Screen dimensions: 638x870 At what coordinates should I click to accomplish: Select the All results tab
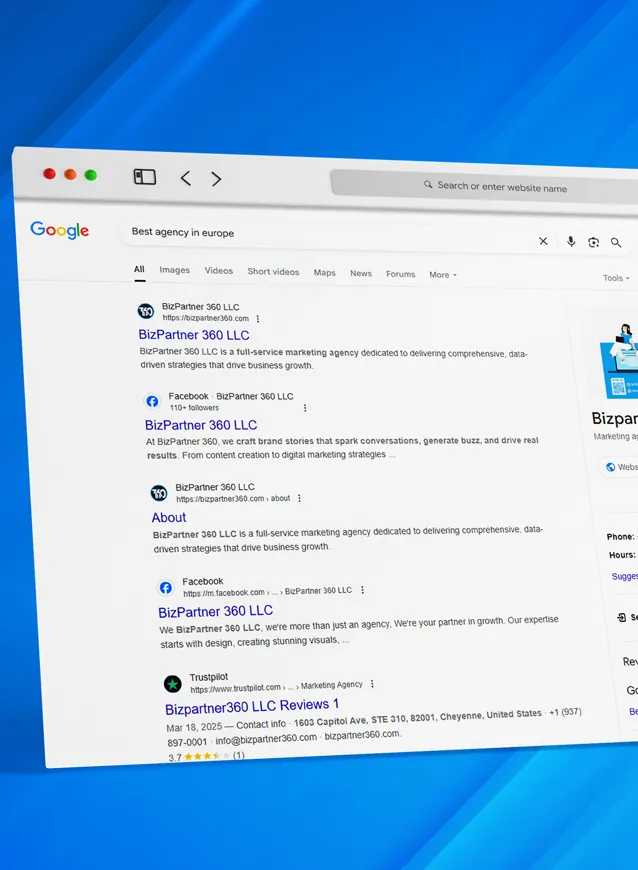tap(139, 269)
